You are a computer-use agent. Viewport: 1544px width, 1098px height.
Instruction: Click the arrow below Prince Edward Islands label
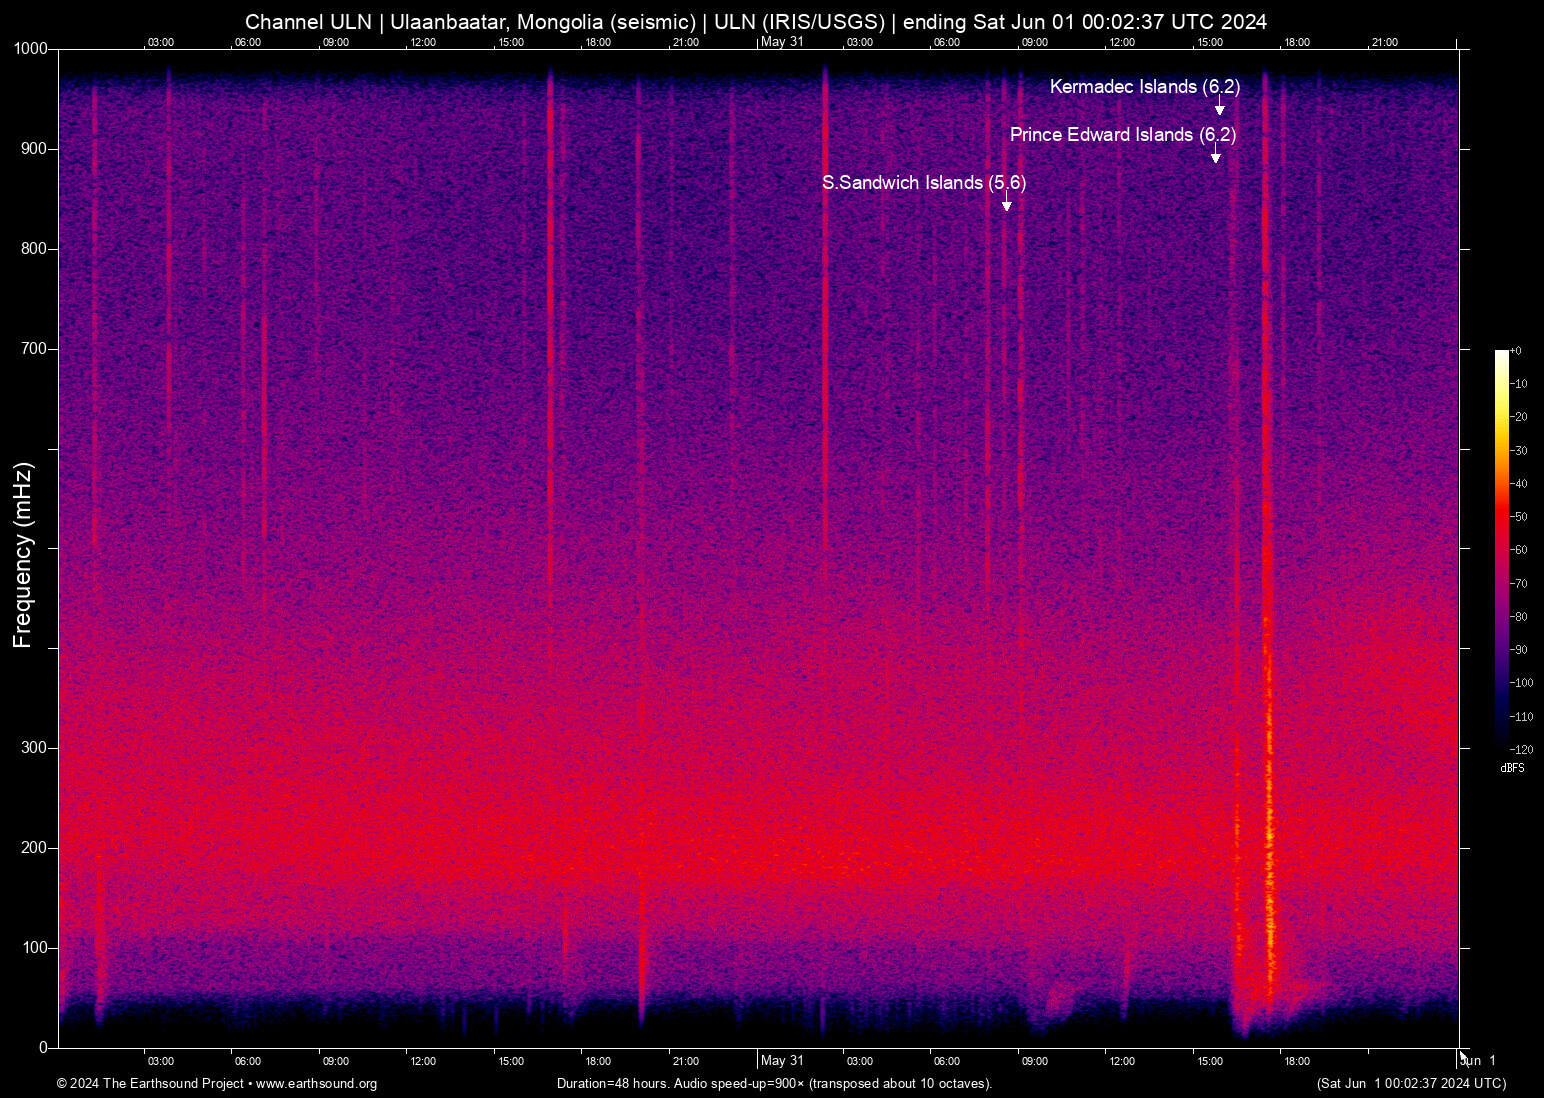tap(1216, 155)
